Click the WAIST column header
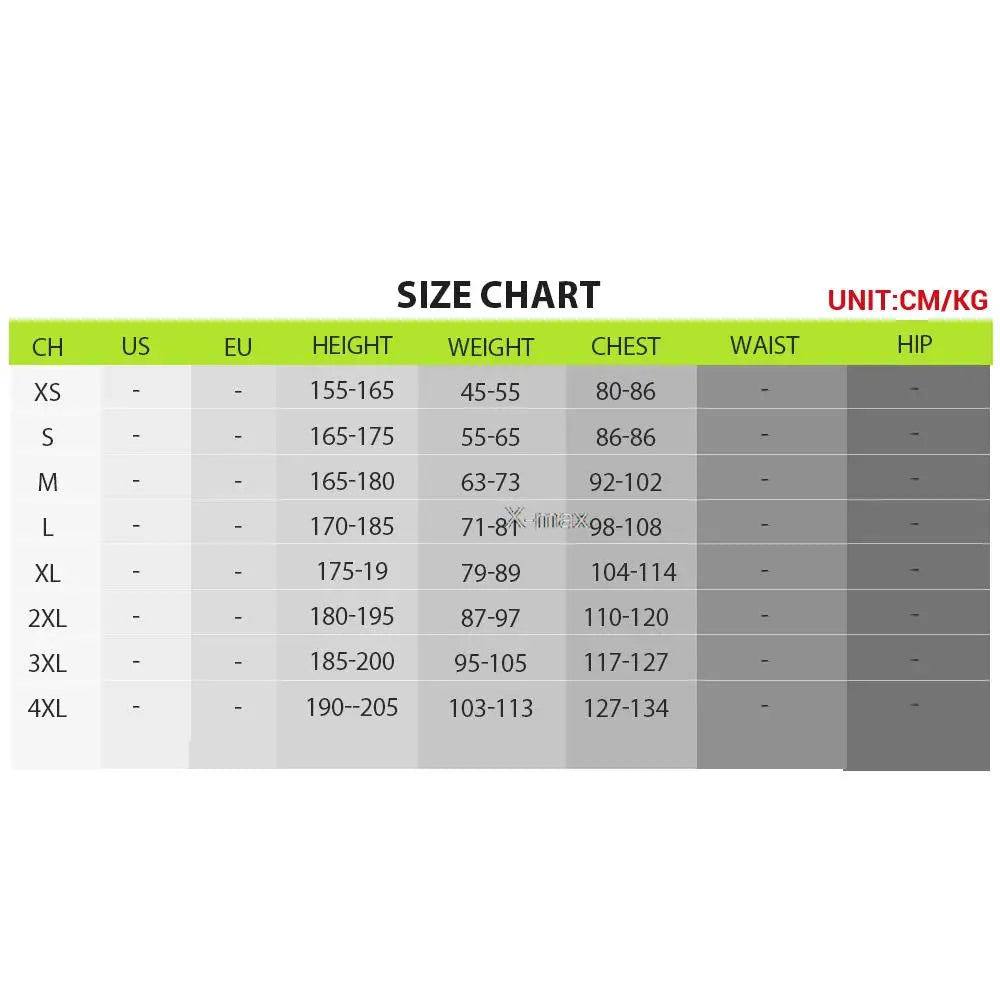 pos(764,346)
